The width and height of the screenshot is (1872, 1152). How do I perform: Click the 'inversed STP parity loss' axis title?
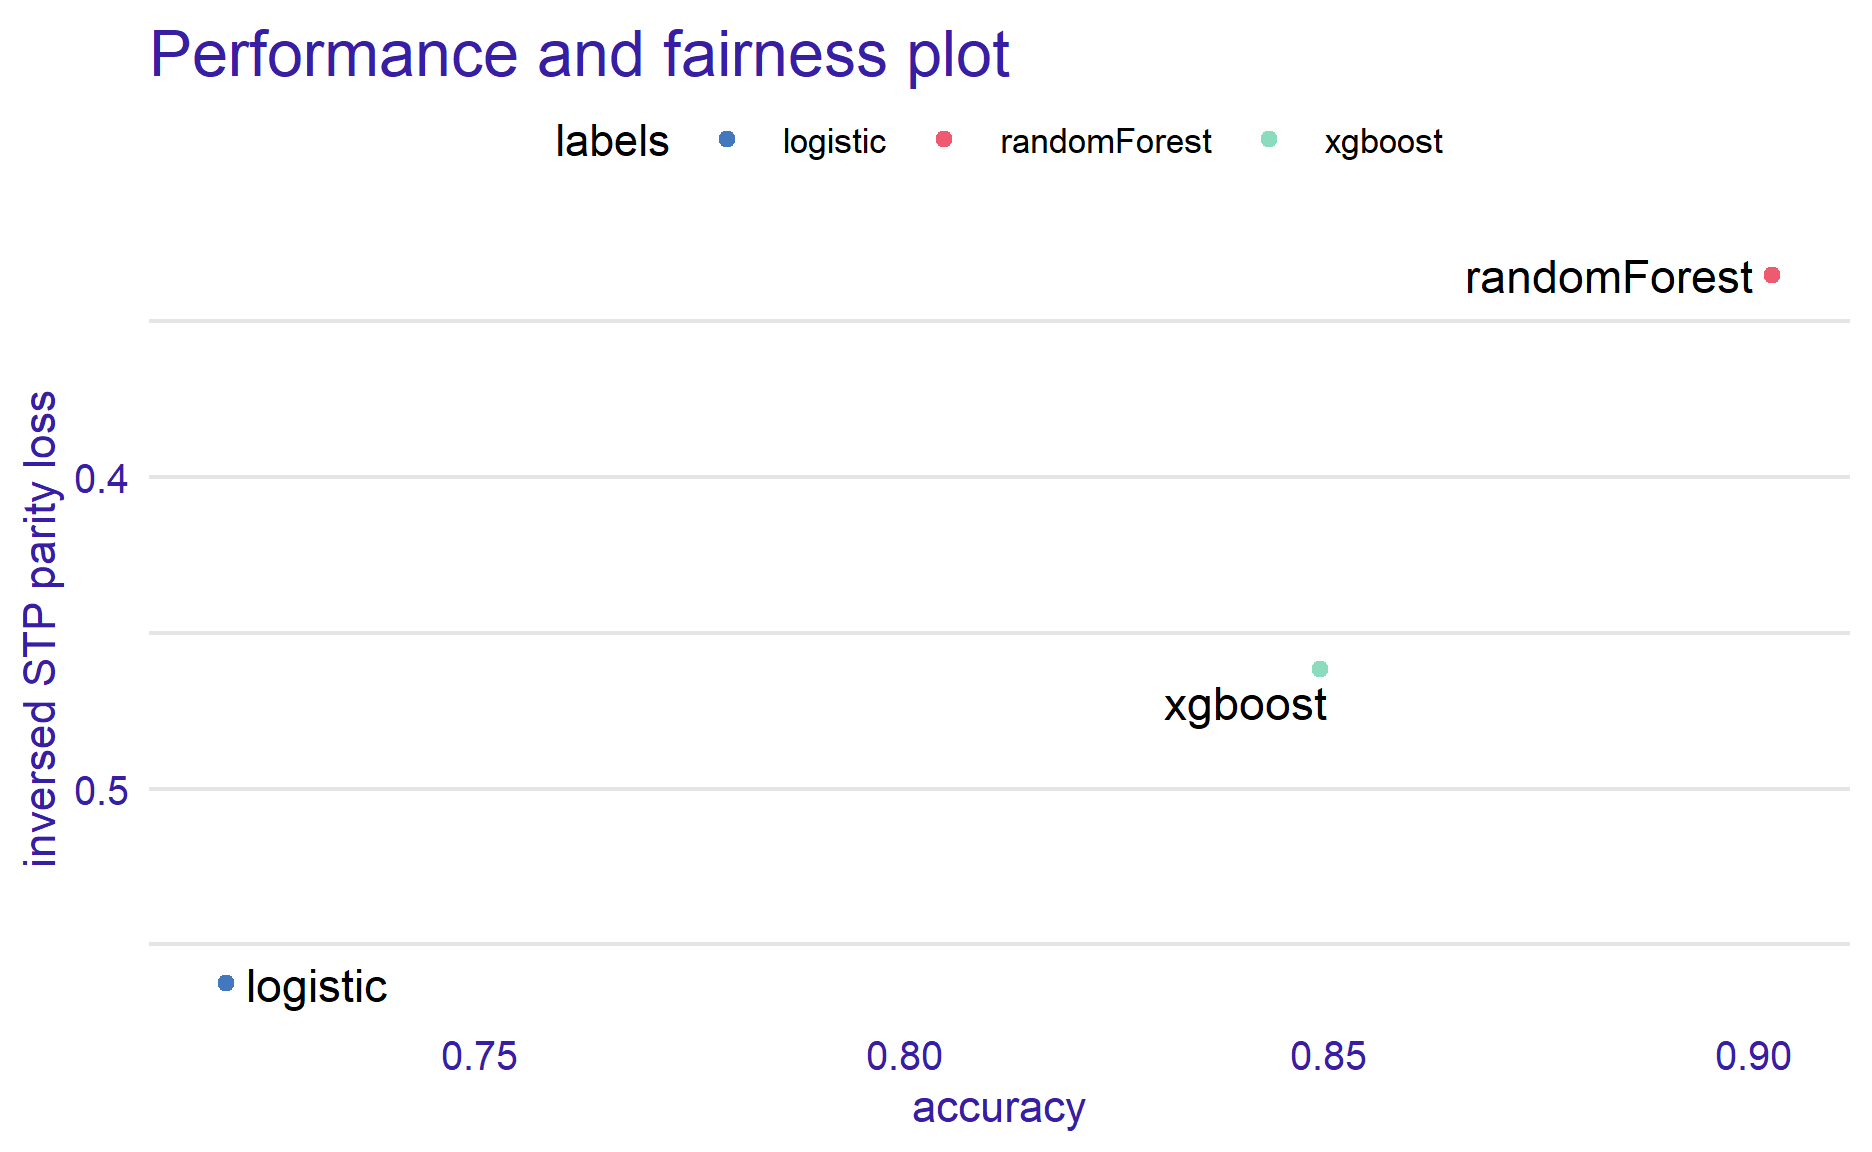pos(41,629)
